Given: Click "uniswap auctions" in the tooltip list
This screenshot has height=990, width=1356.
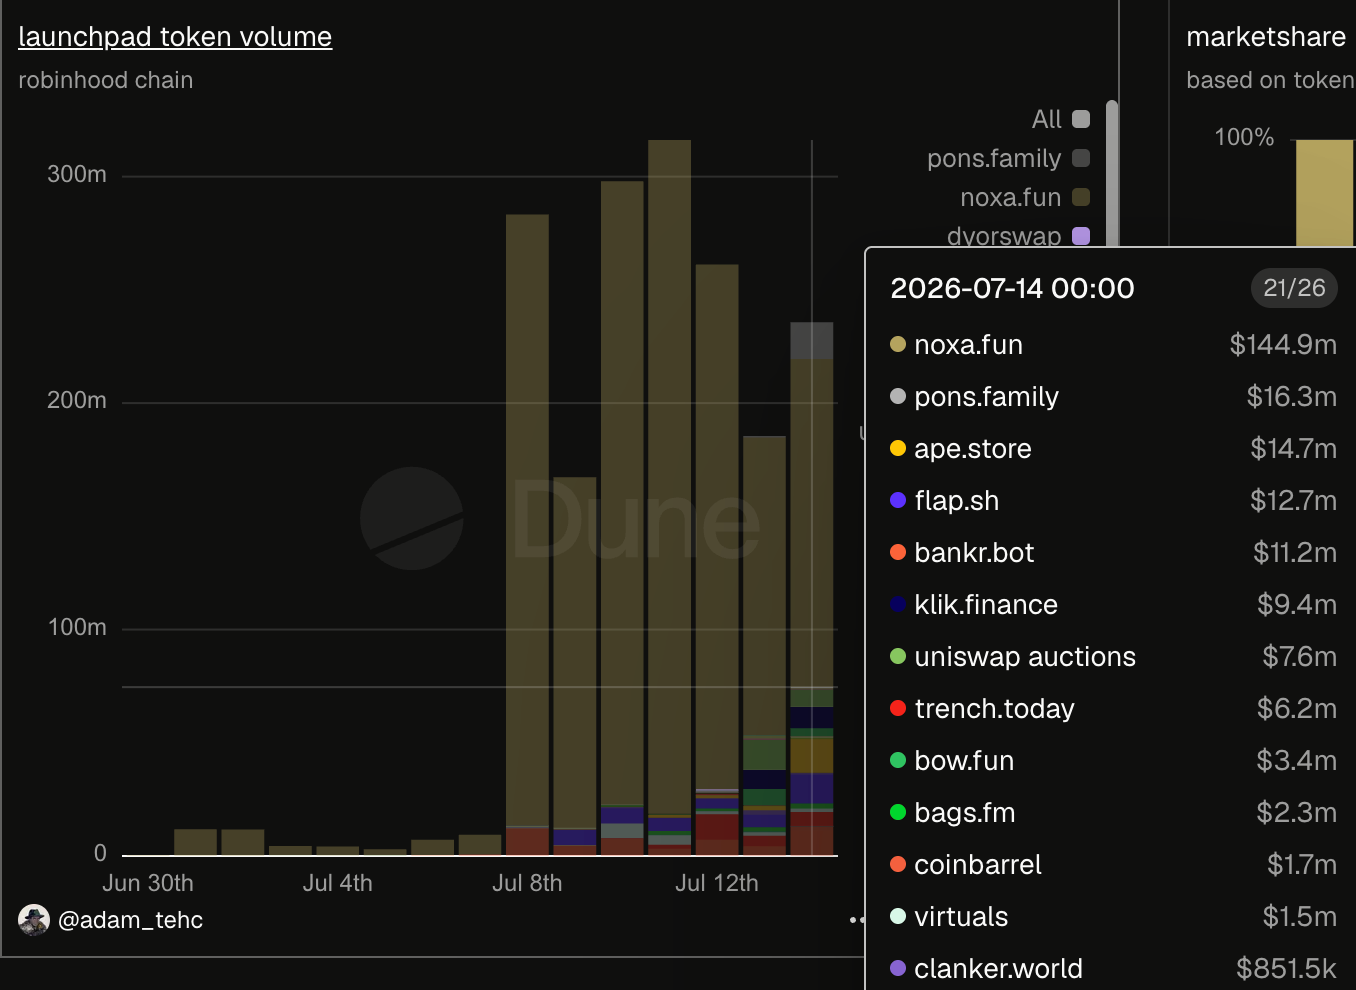Looking at the screenshot, I should pos(1025,657).
